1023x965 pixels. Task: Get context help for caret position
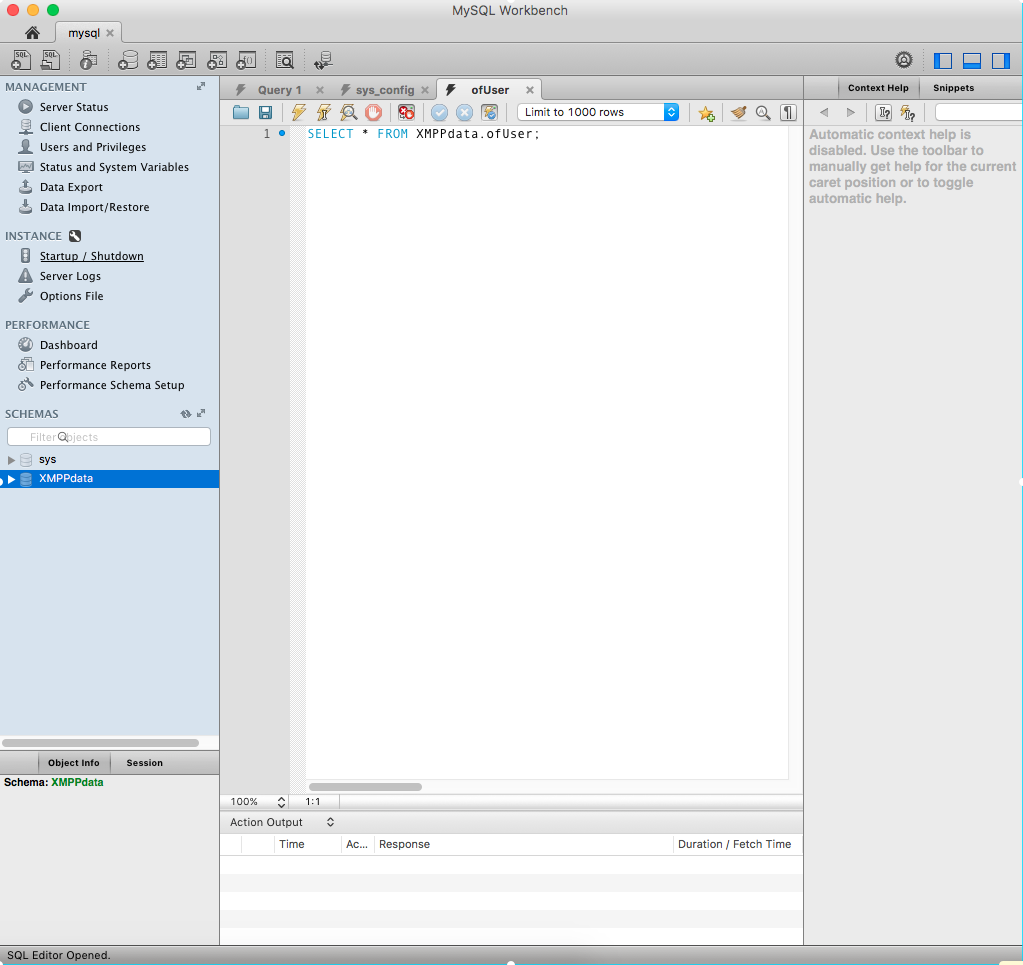883,113
